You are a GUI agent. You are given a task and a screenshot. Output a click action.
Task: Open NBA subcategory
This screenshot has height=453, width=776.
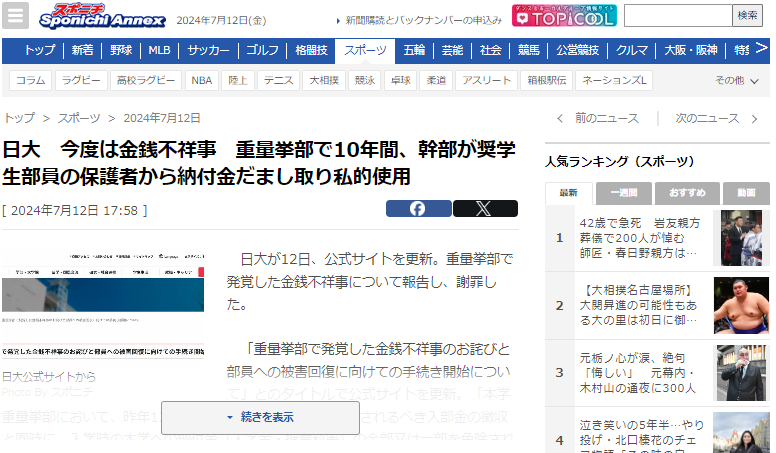tap(202, 80)
